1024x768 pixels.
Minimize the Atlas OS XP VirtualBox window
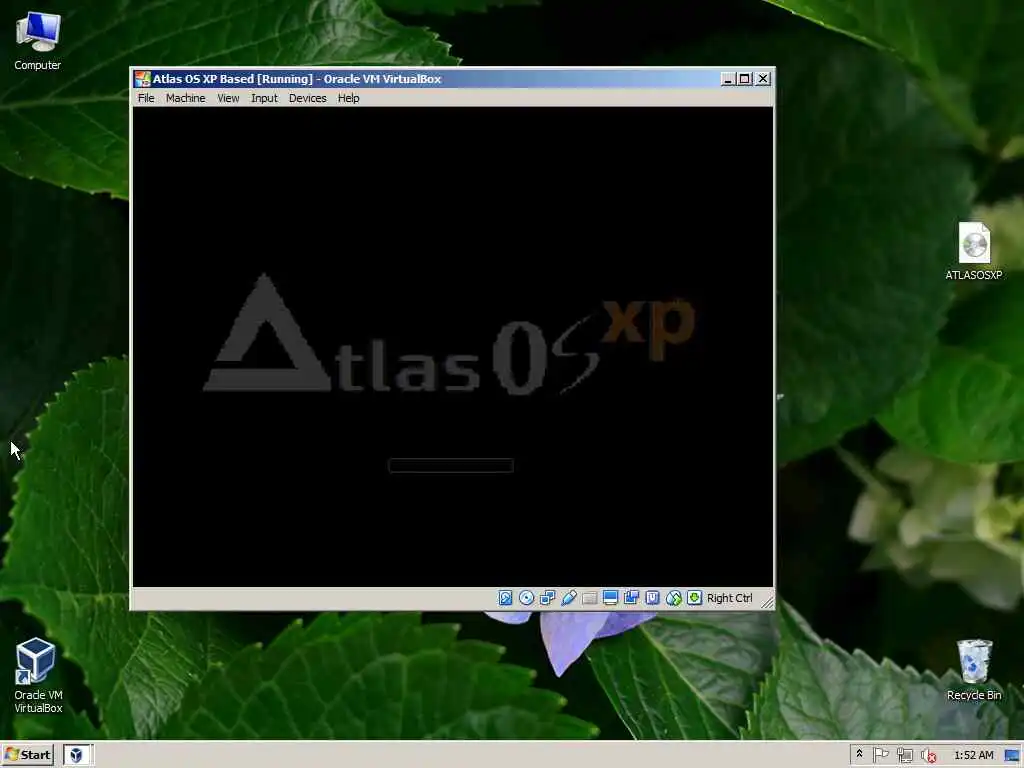[x=728, y=79]
